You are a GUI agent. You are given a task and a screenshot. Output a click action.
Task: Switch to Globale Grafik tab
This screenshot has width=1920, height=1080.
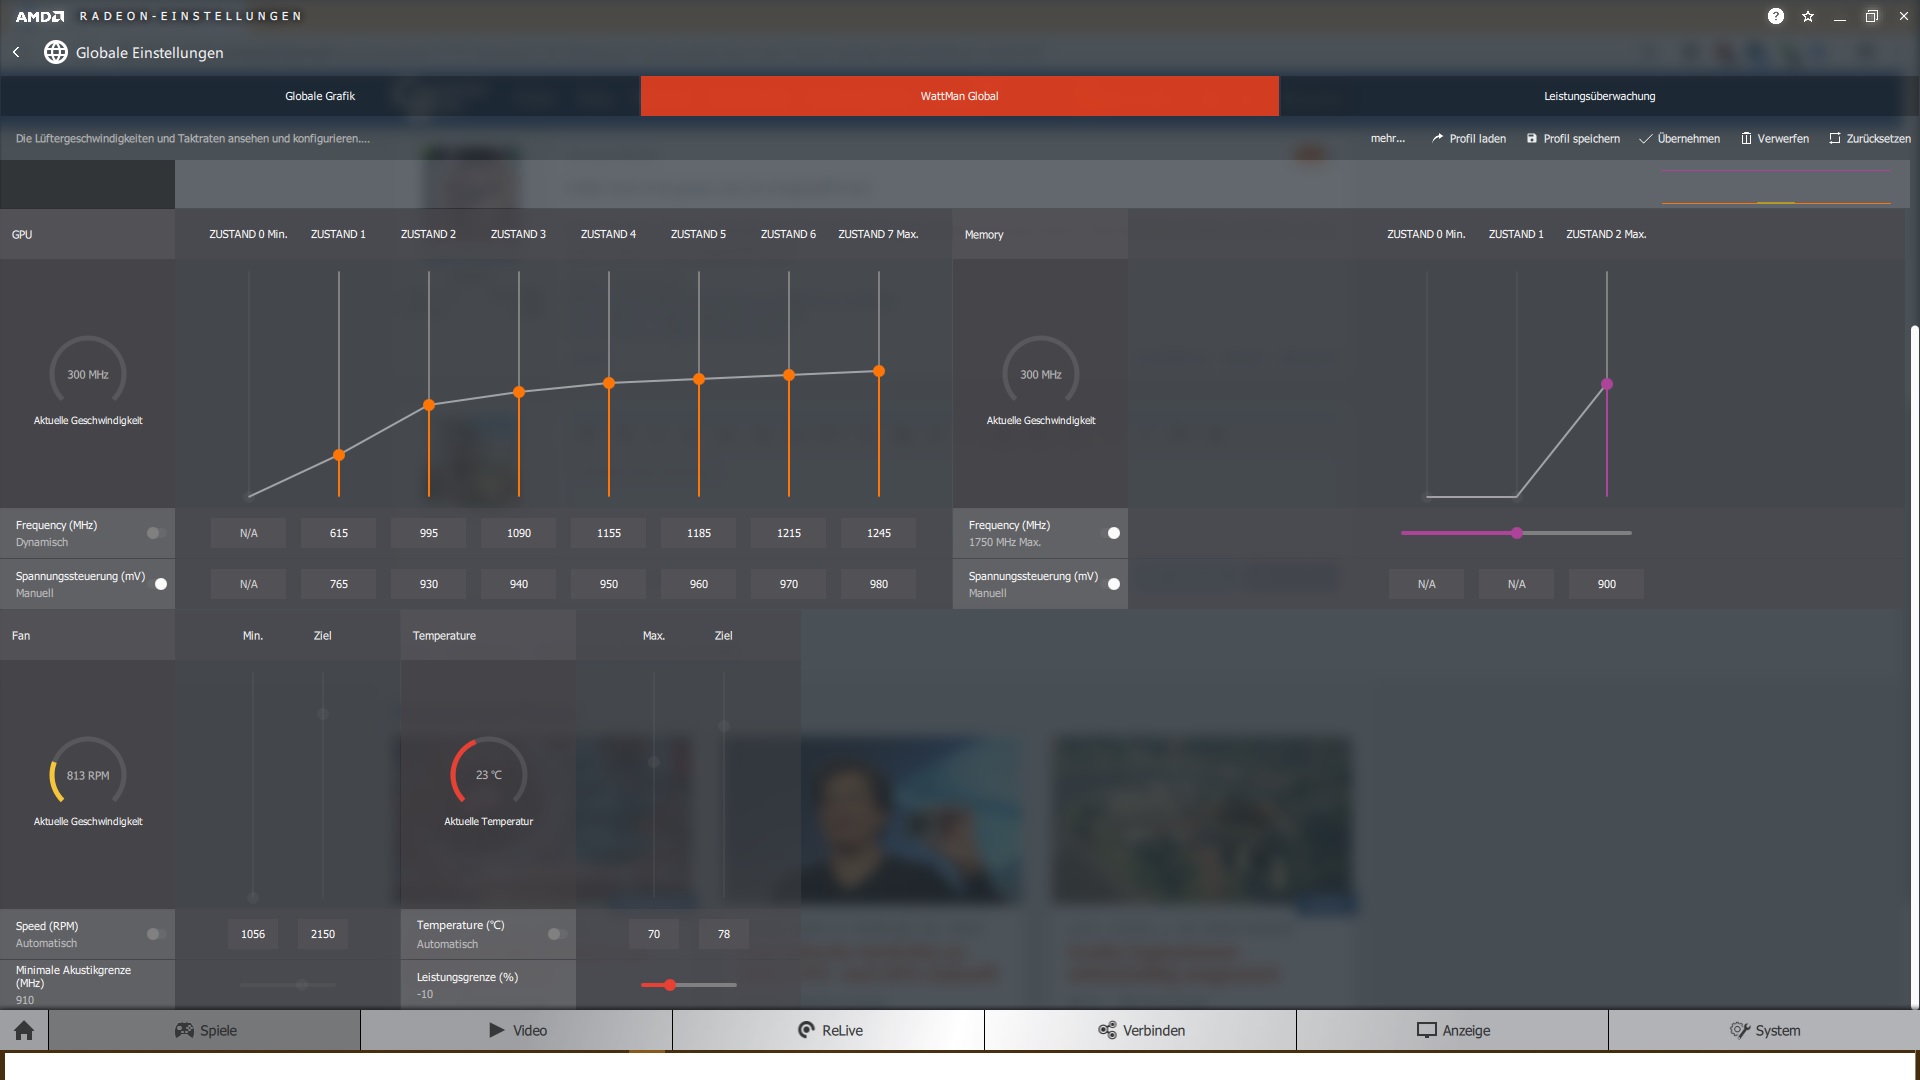coord(320,96)
